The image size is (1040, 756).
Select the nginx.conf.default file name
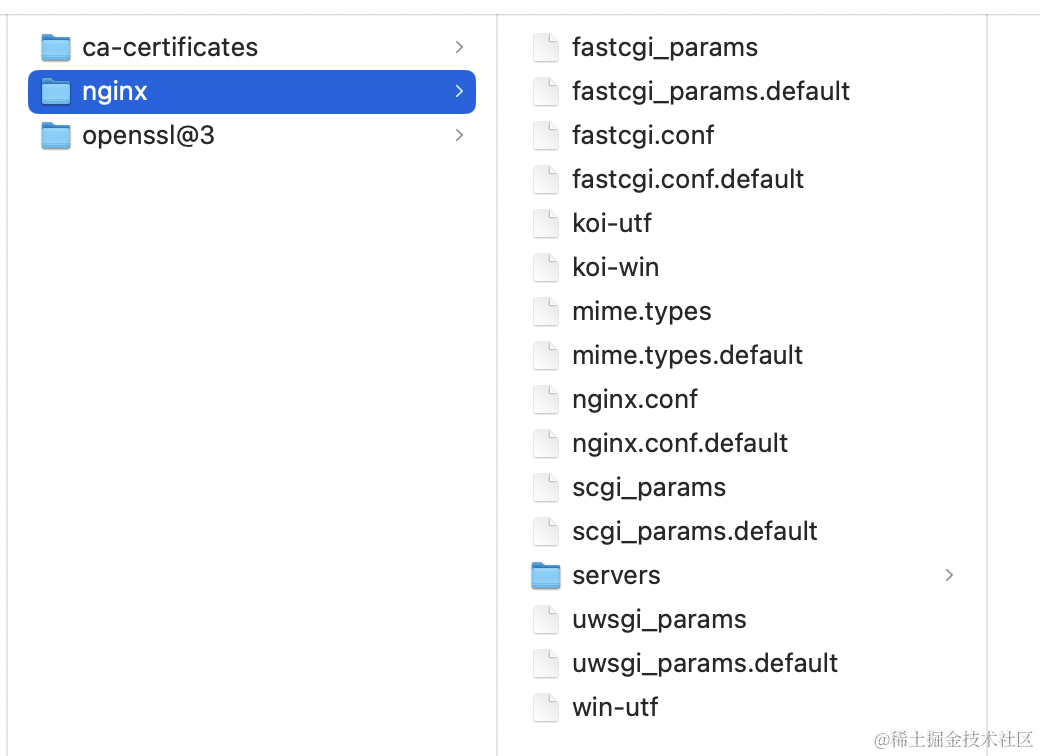tap(680, 444)
